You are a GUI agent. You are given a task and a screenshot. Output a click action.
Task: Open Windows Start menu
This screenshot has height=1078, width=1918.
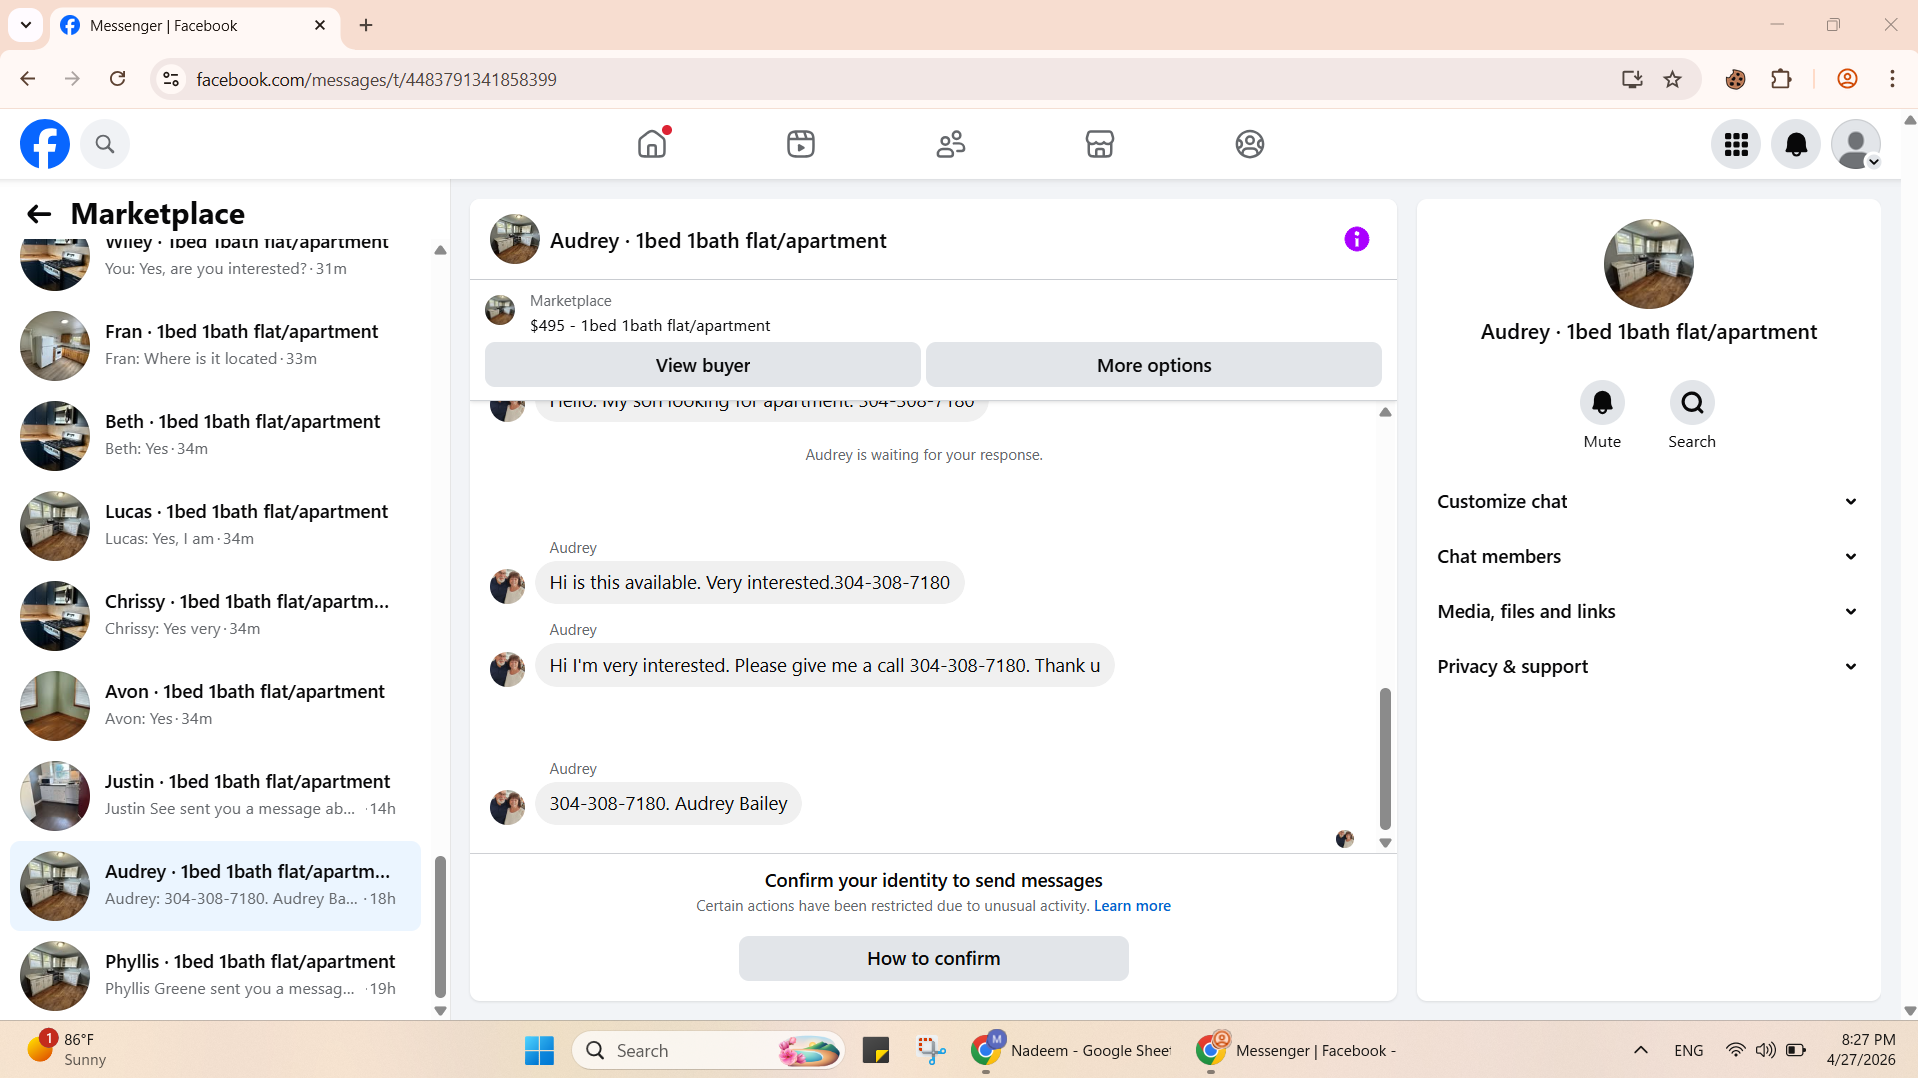coord(540,1050)
